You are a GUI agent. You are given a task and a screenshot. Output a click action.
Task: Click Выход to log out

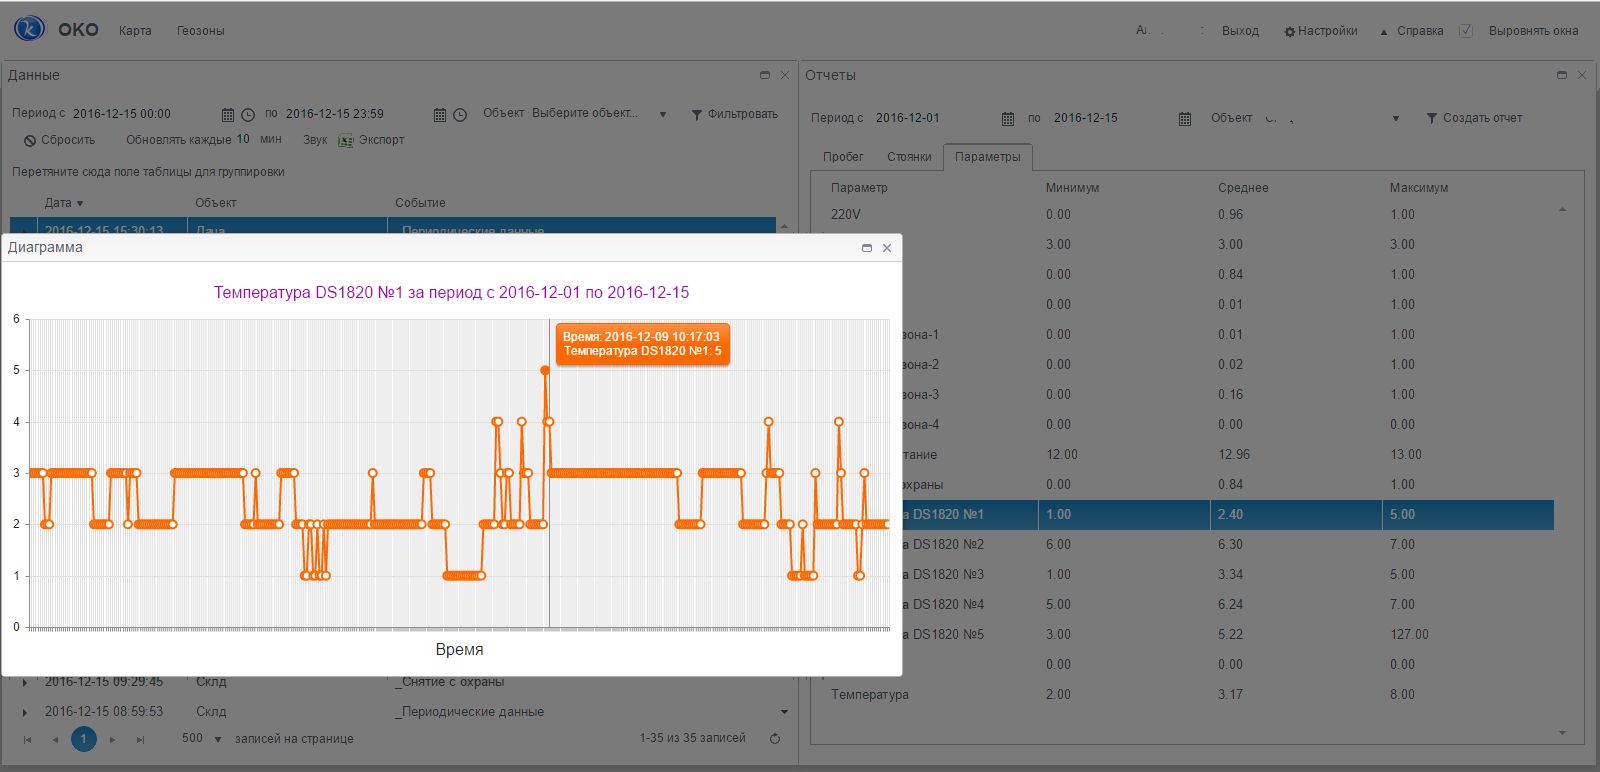click(1240, 31)
